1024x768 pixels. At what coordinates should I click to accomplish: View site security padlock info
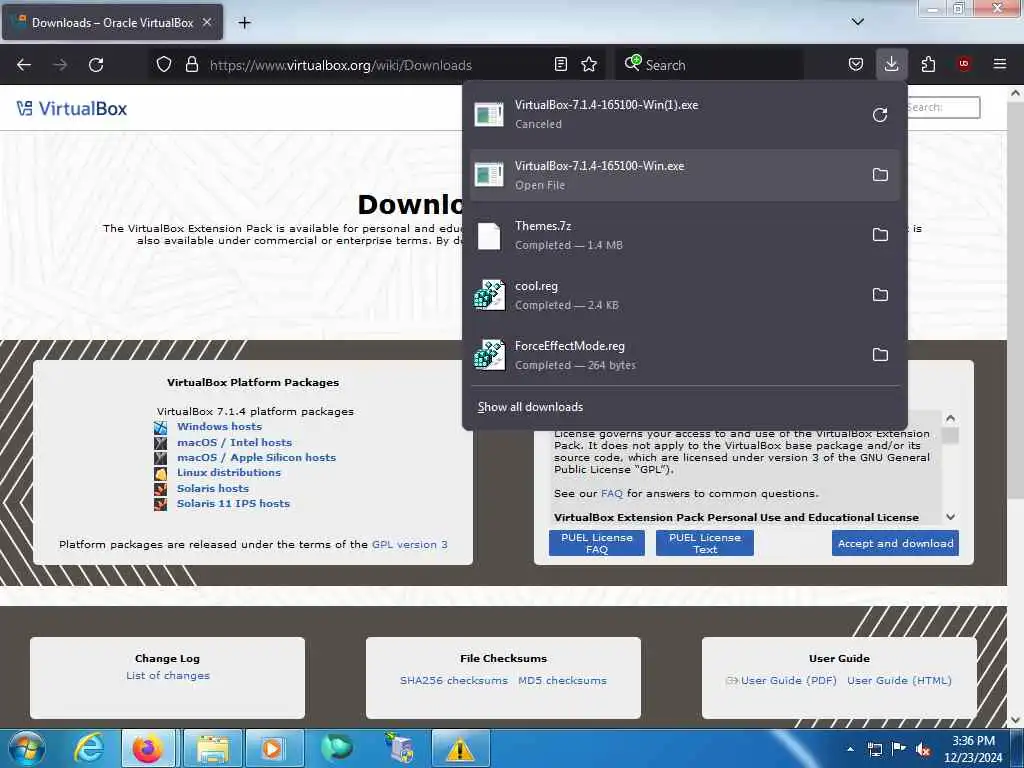coord(191,65)
